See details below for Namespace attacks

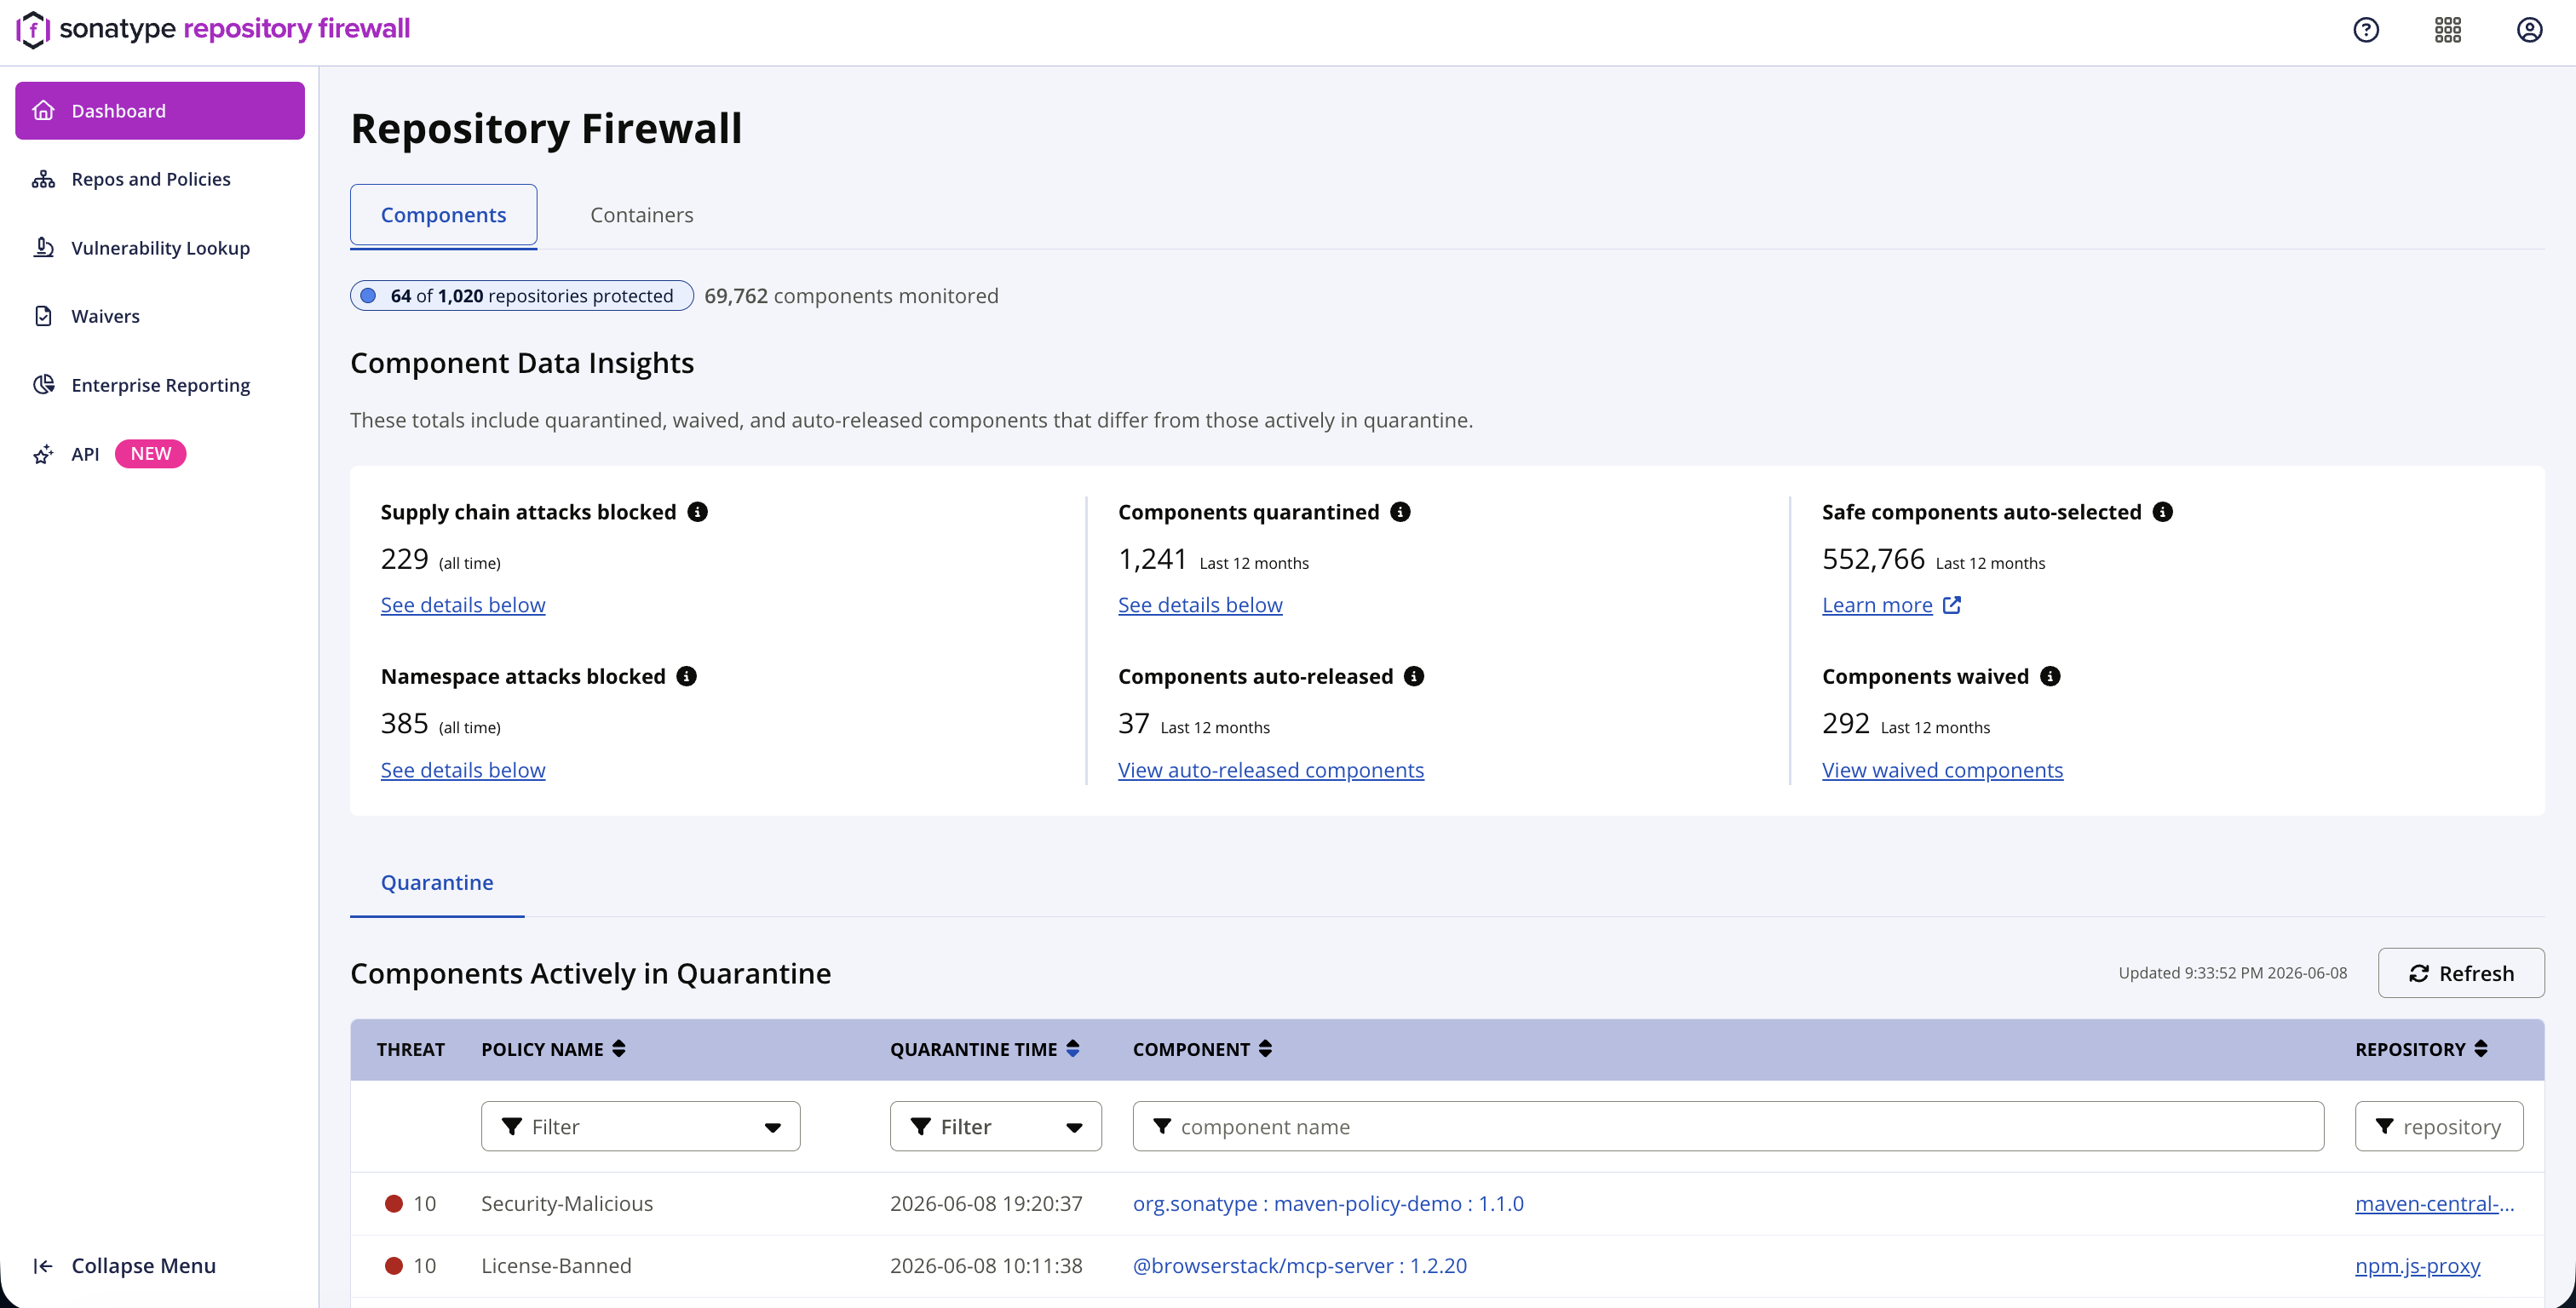click(463, 770)
